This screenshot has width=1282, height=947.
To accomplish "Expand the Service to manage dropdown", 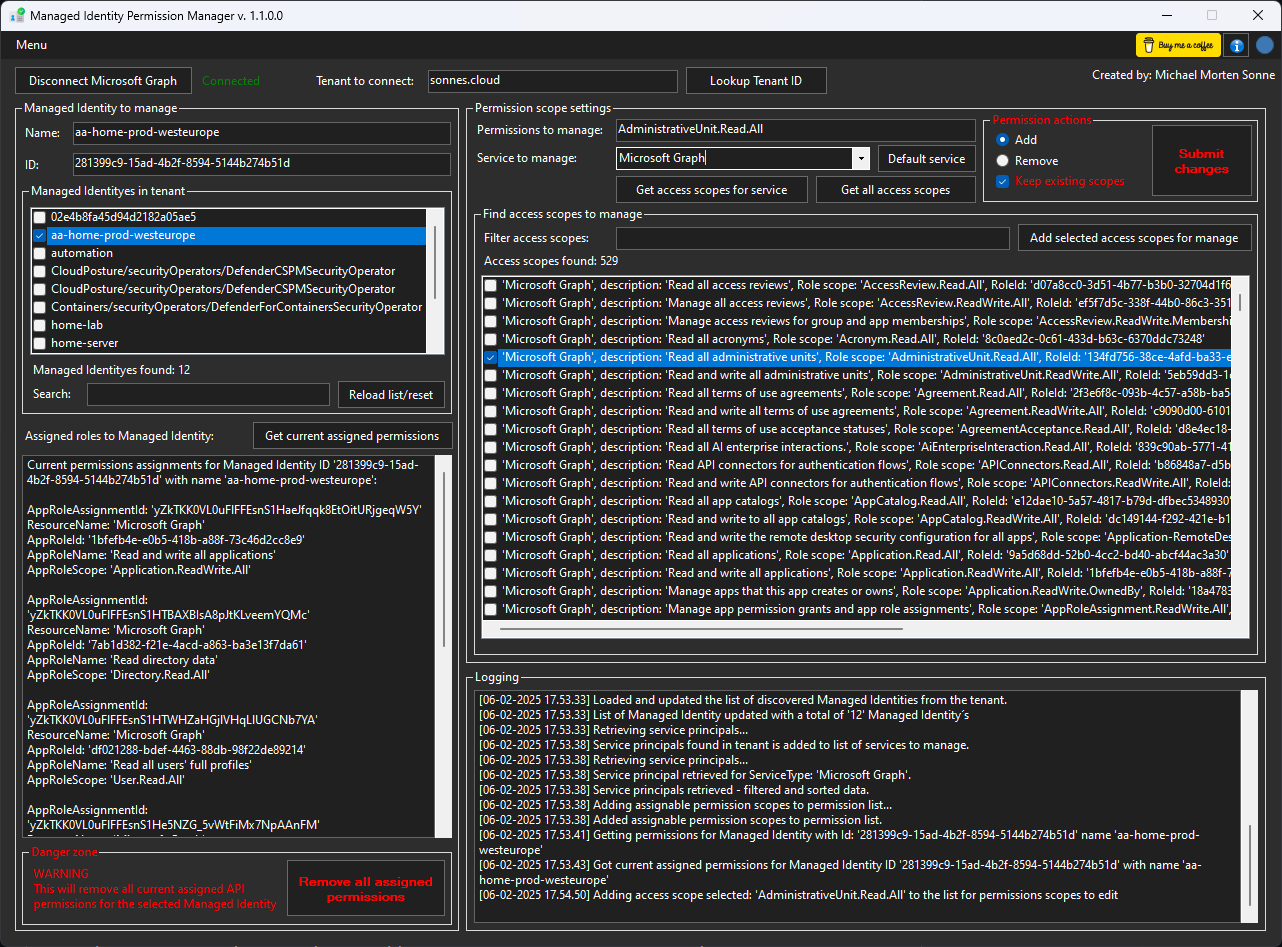I will 860,158.
